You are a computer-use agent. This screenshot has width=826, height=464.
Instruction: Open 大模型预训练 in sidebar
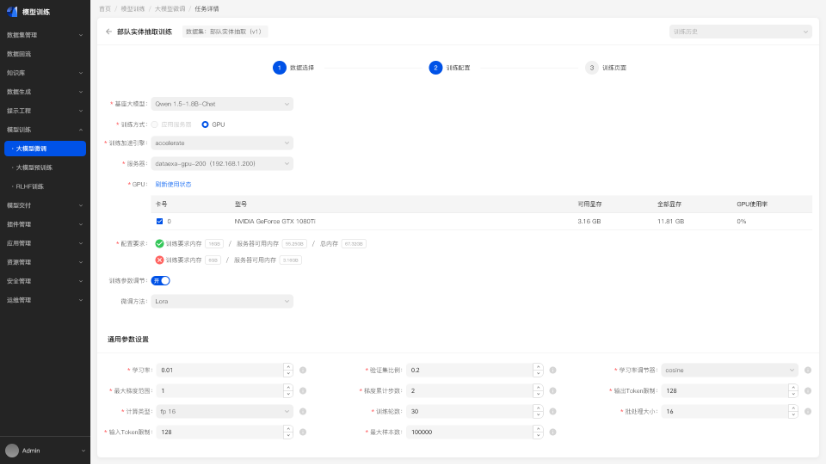[35, 167]
